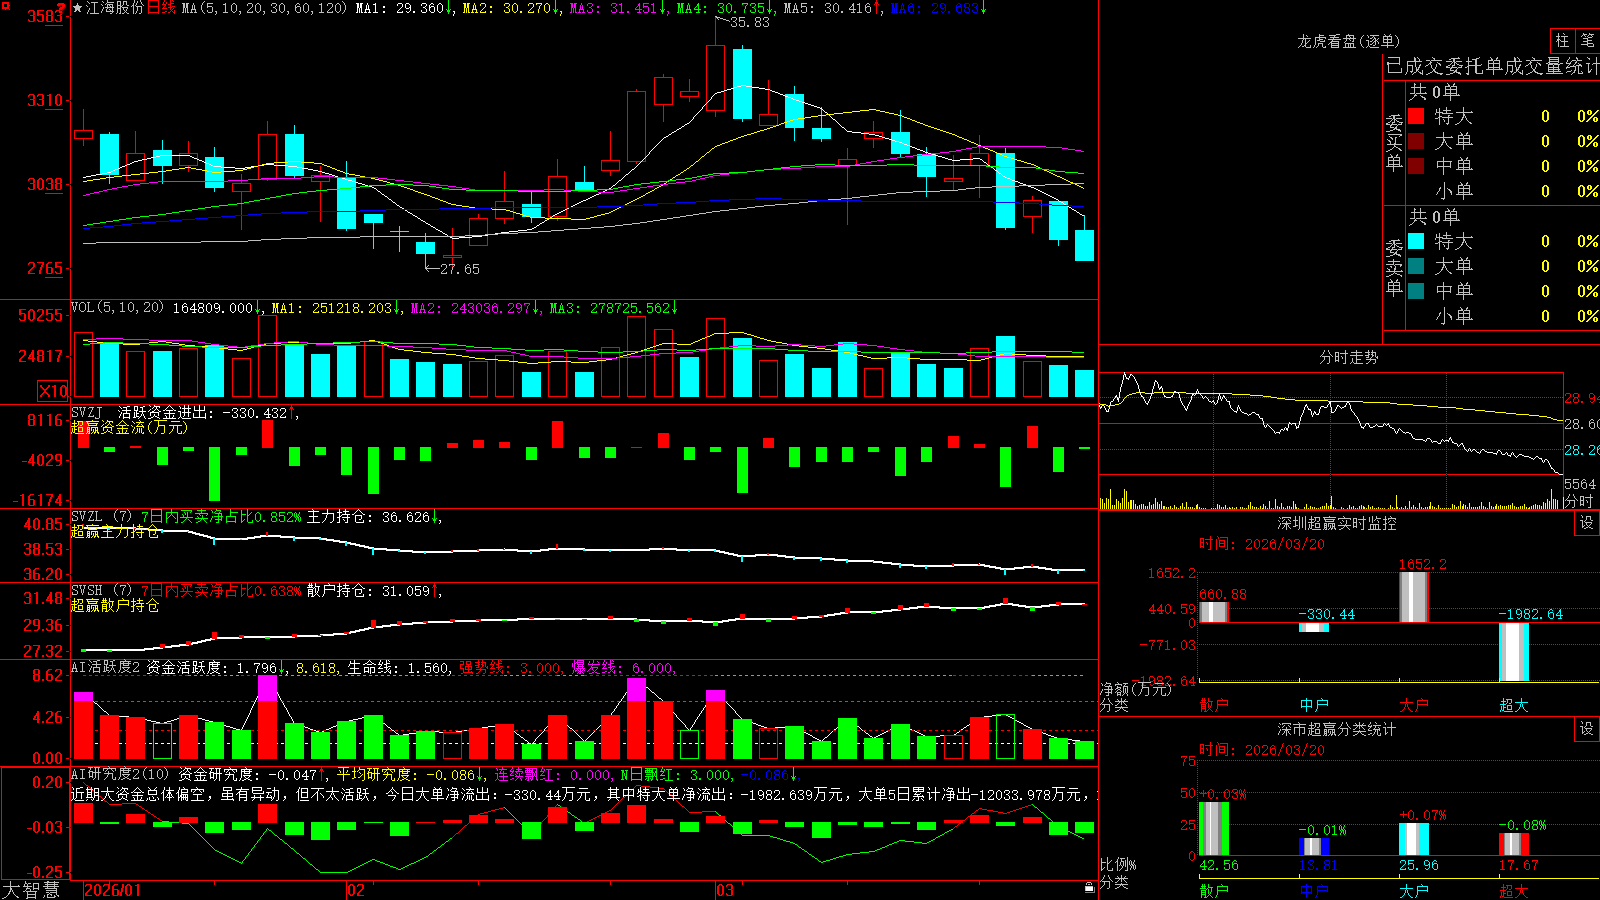Click red swatch for 委买单 特大

tap(1416, 116)
